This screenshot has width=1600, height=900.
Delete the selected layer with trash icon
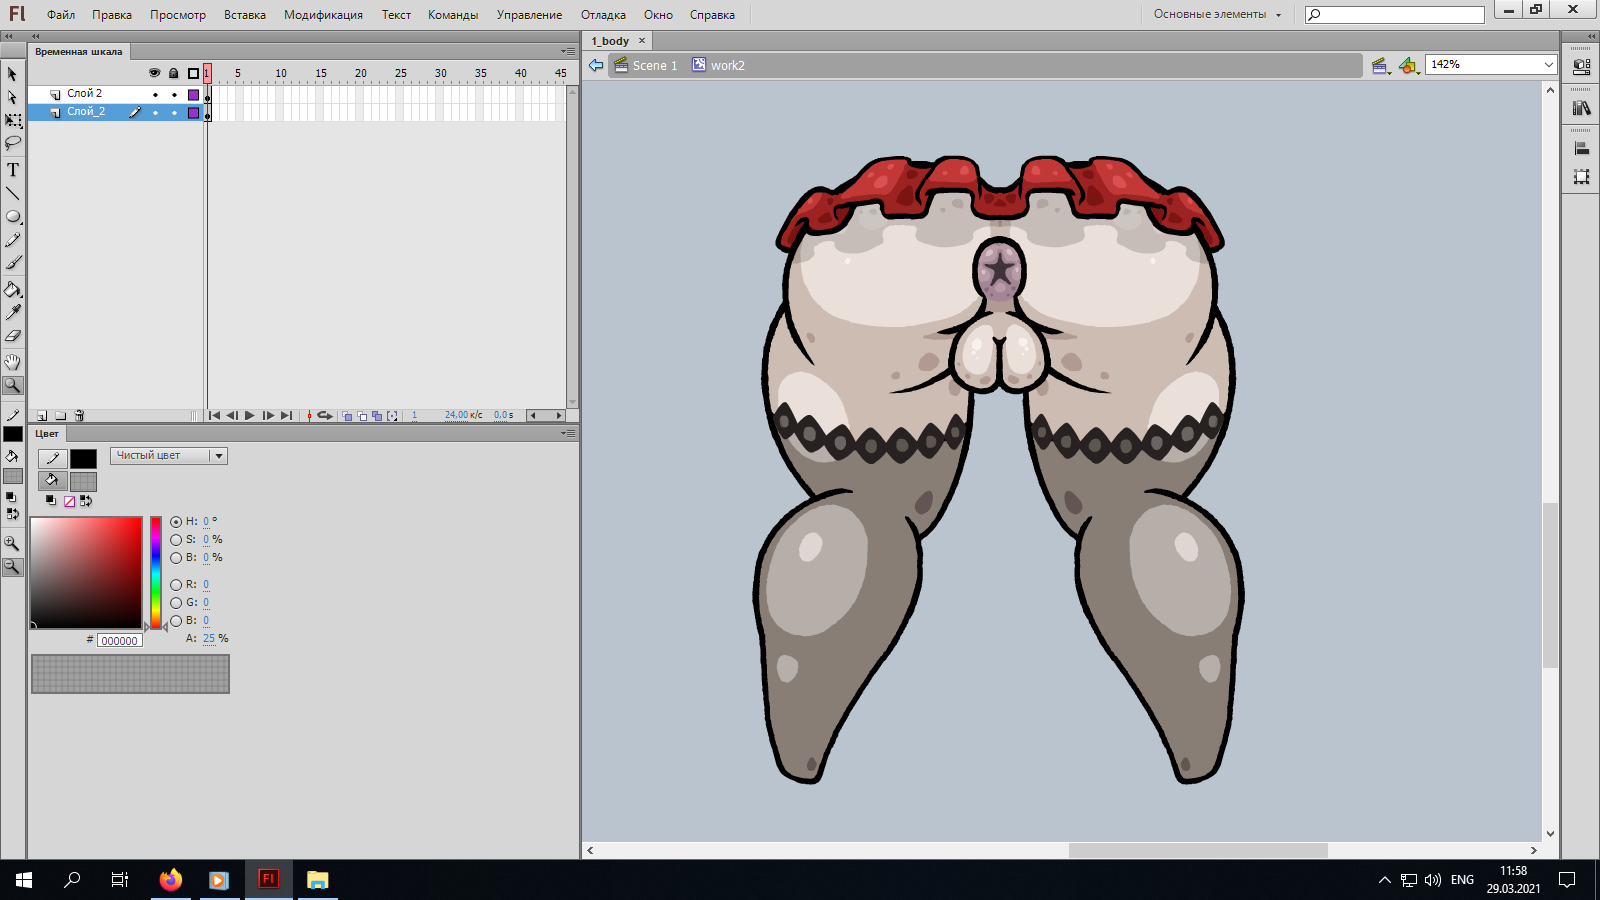pos(79,416)
